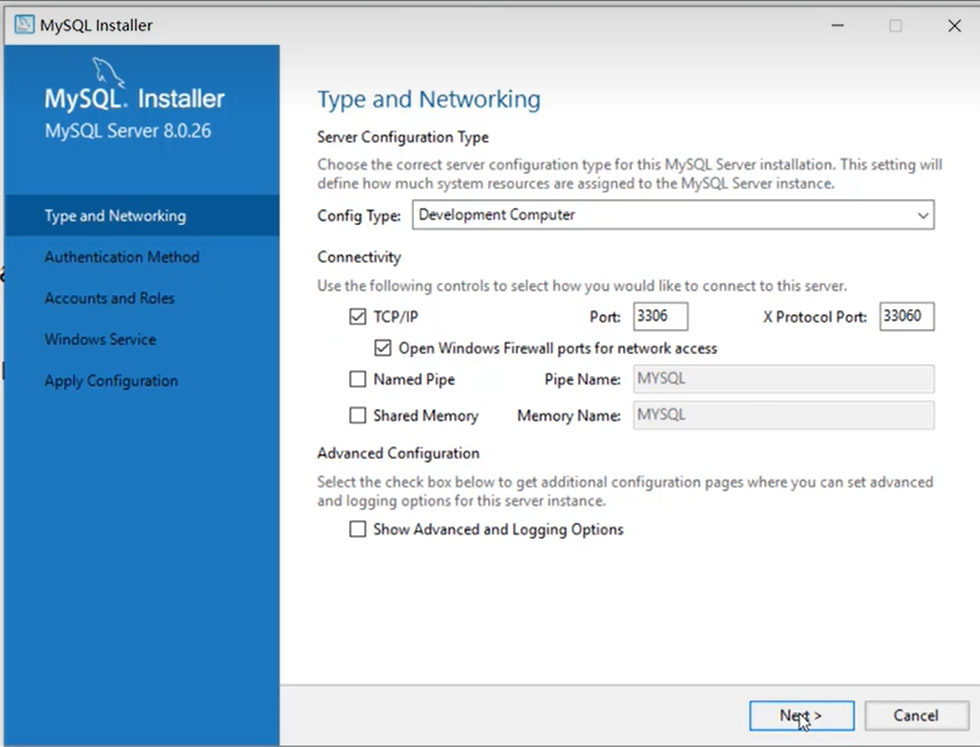
Task: Click the Memory Name field
Action: coord(784,416)
